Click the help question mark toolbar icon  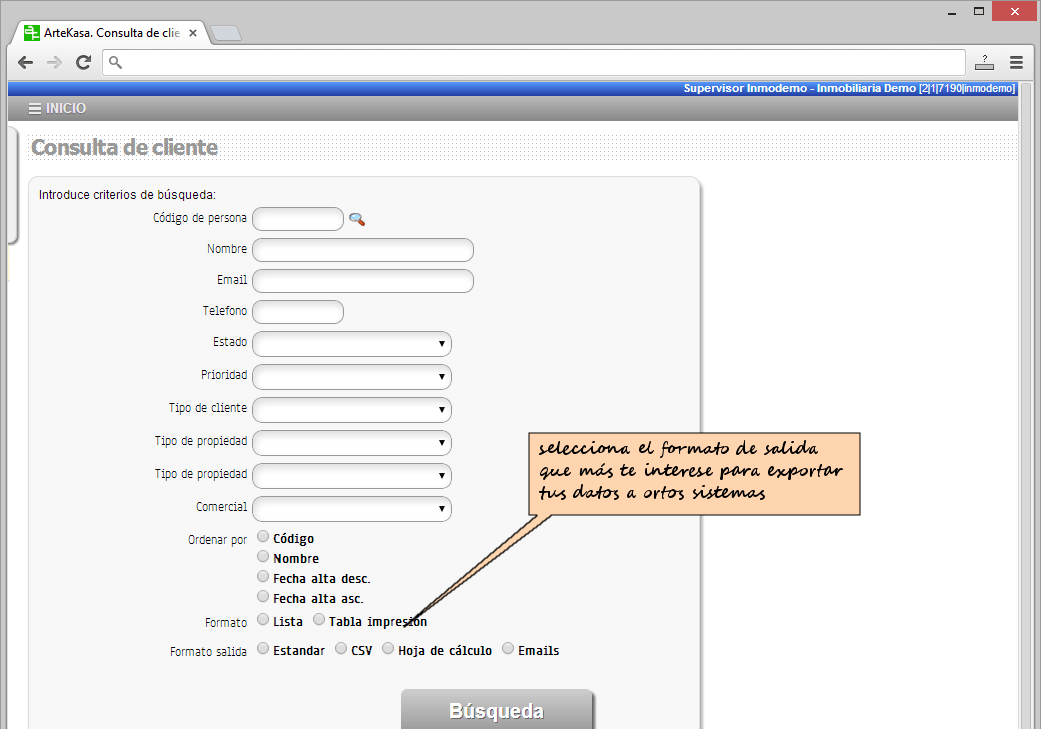coord(984,62)
